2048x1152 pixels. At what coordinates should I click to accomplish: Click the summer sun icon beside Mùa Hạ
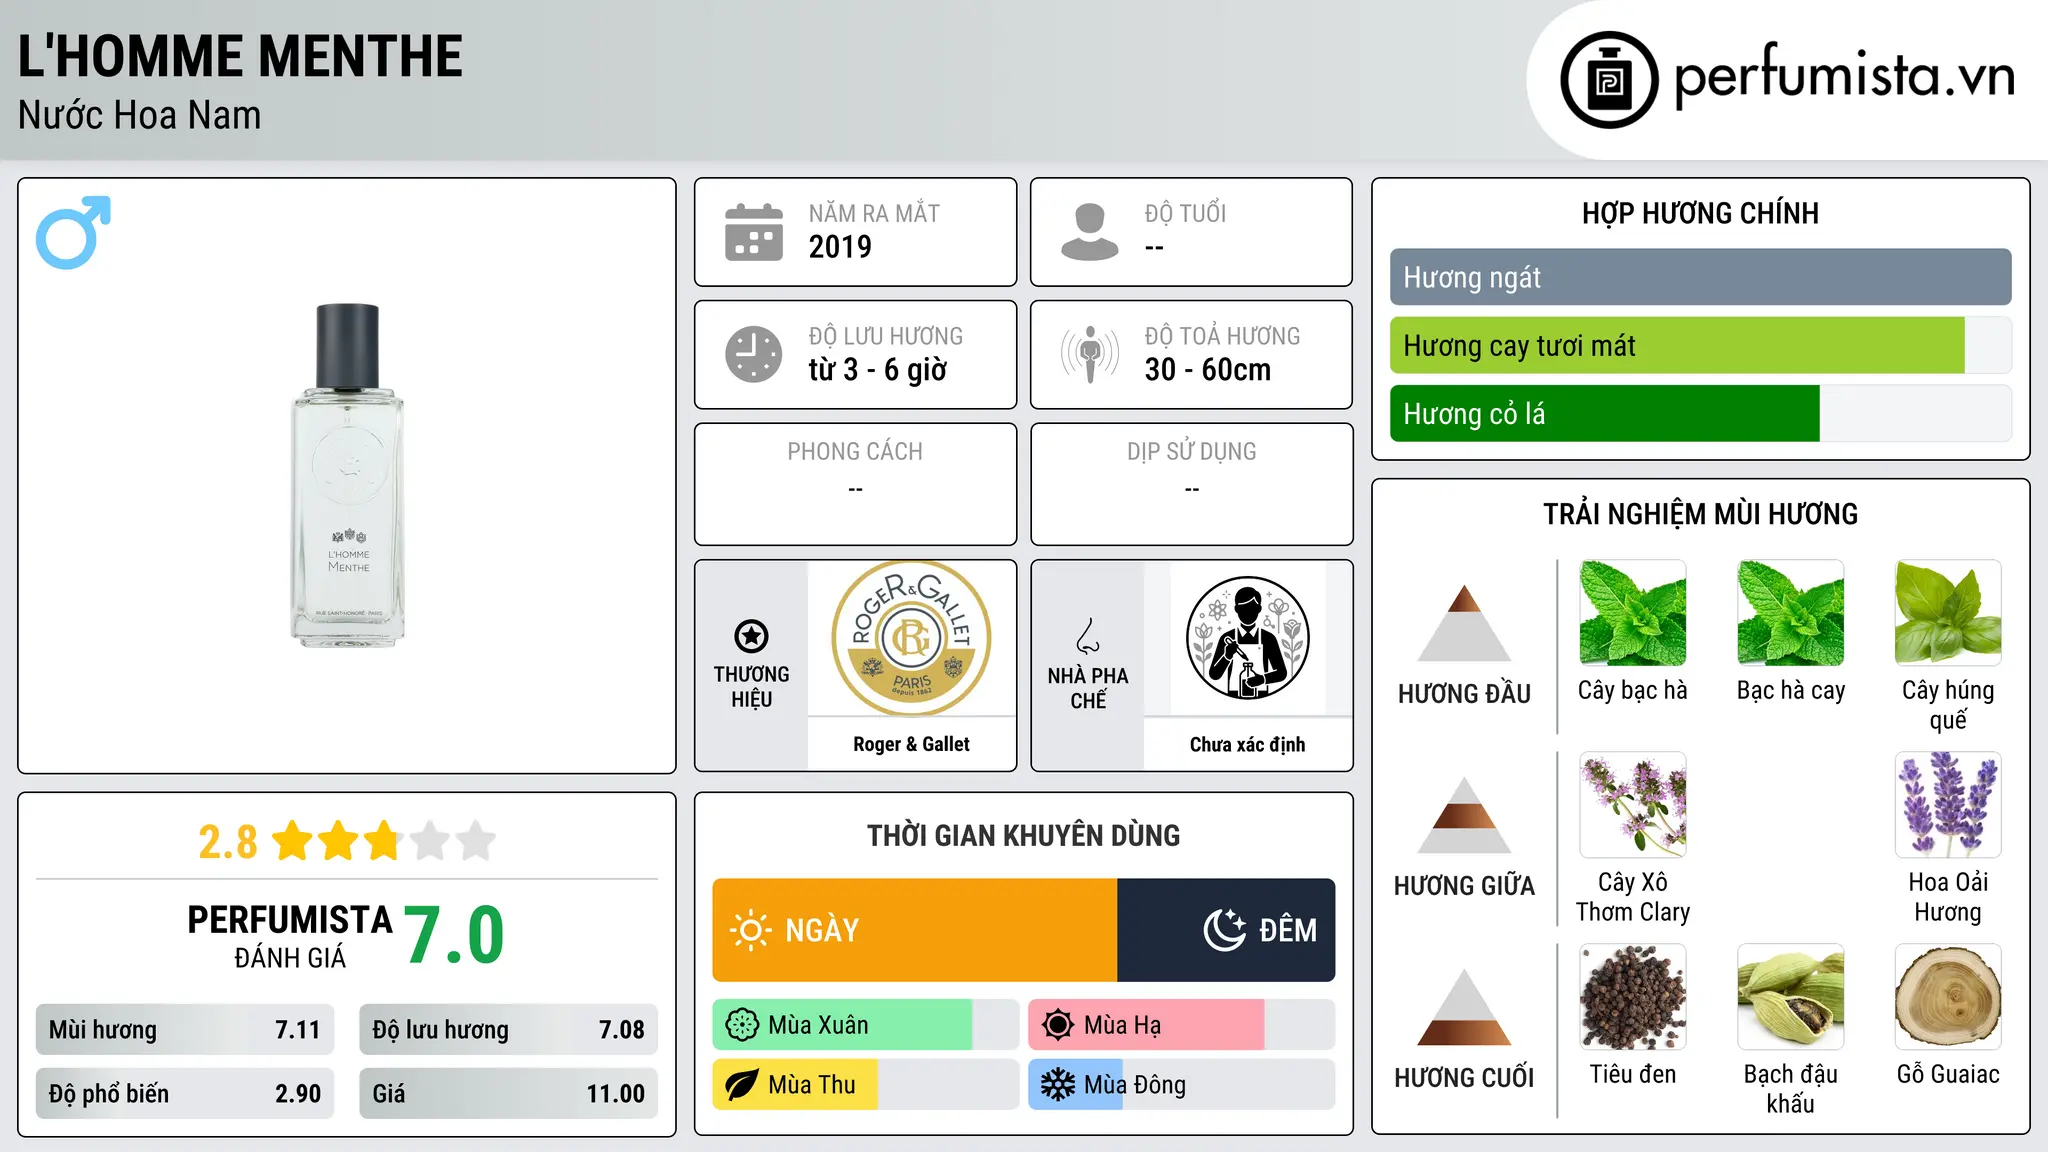tap(1058, 1025)
